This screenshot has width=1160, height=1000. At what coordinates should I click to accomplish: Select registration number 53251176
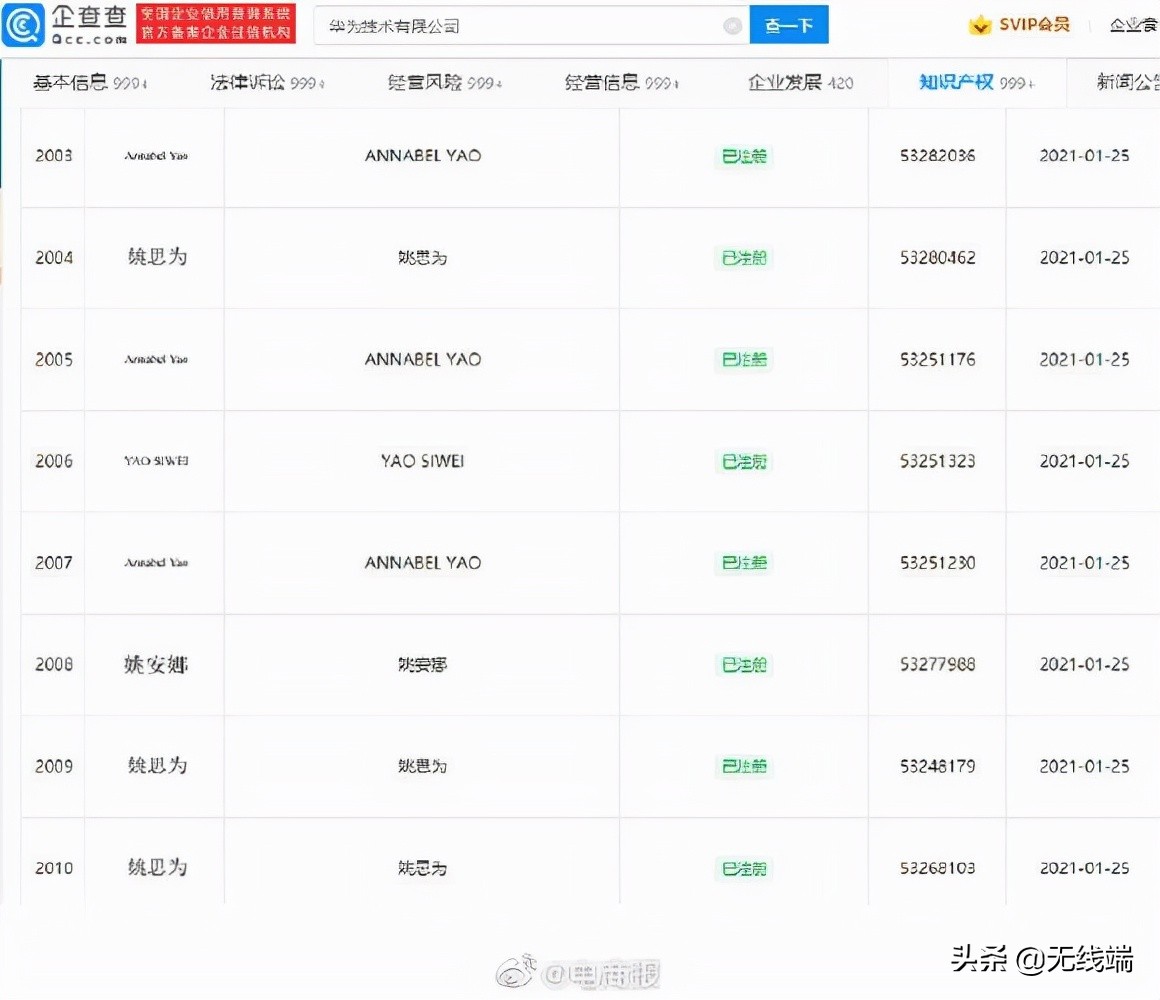(937, 359)
